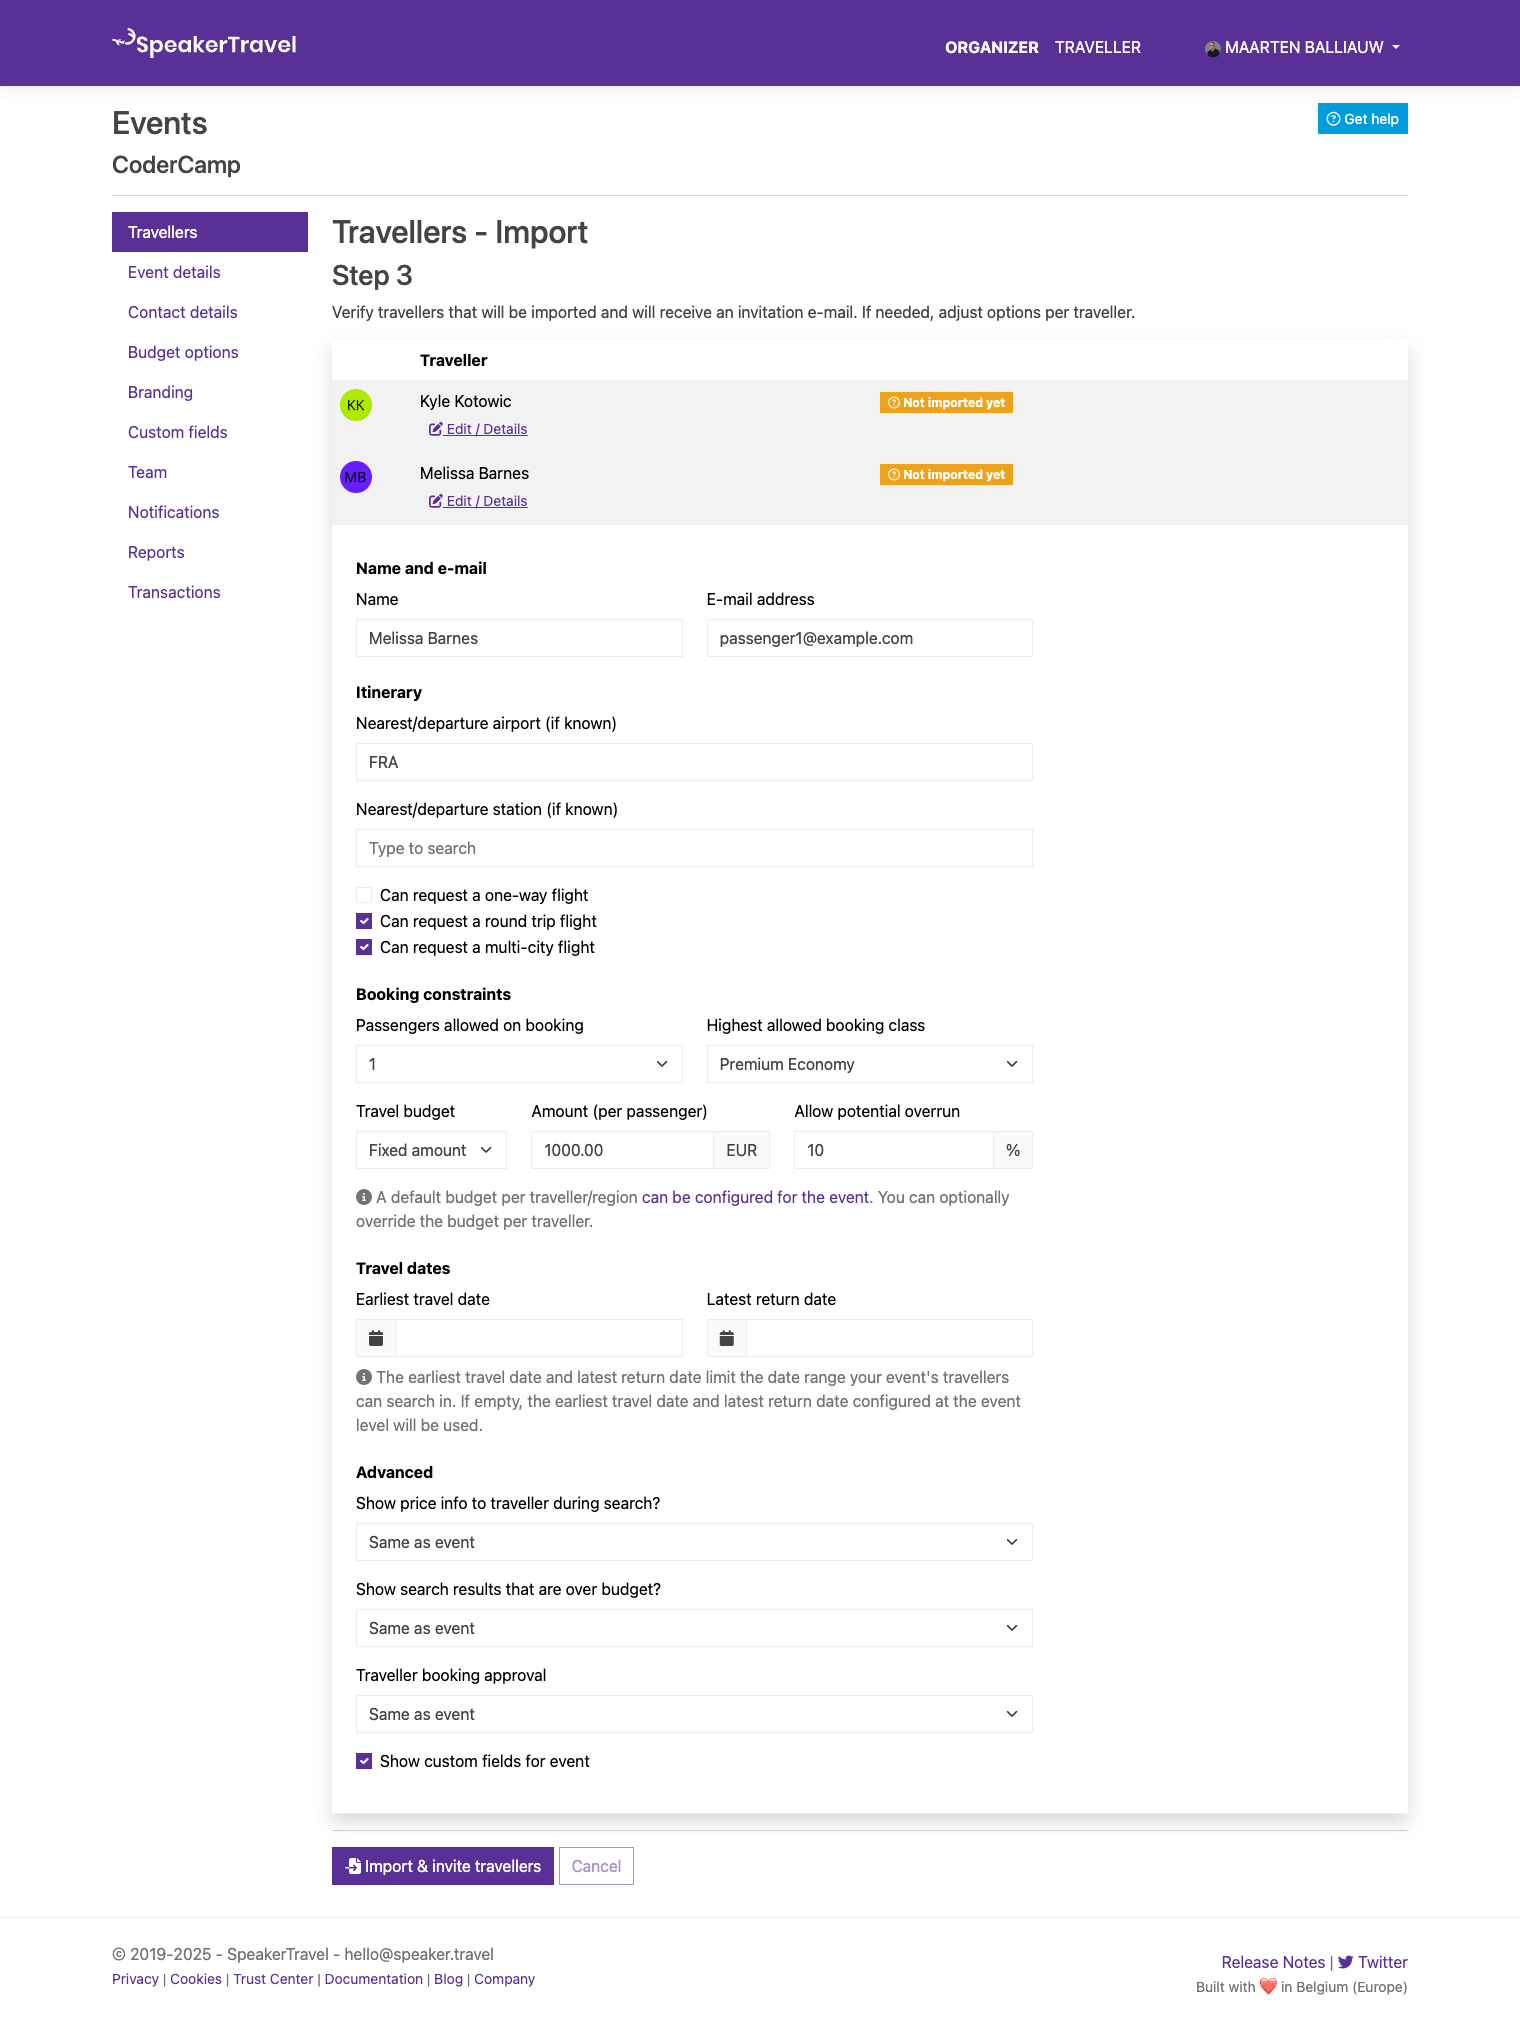Screen dimensions: 1520x2022
Task: Uncheck round trip flight option
Action: 364,921
